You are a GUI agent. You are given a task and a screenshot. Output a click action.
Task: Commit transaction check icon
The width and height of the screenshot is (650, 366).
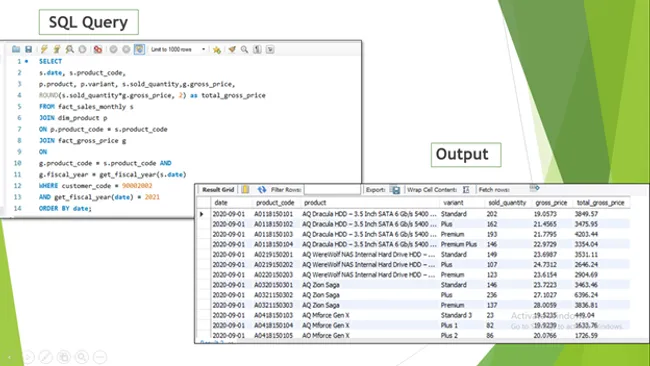[113, 49]
